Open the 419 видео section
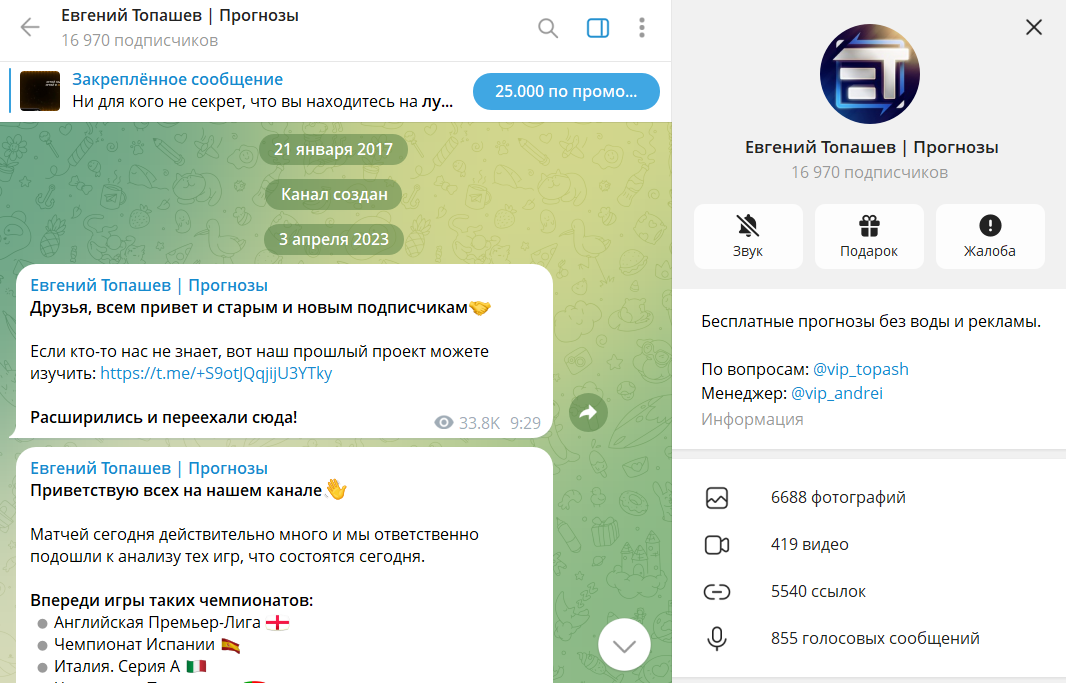Viewport: 1066px width, 683px height. 869,544
